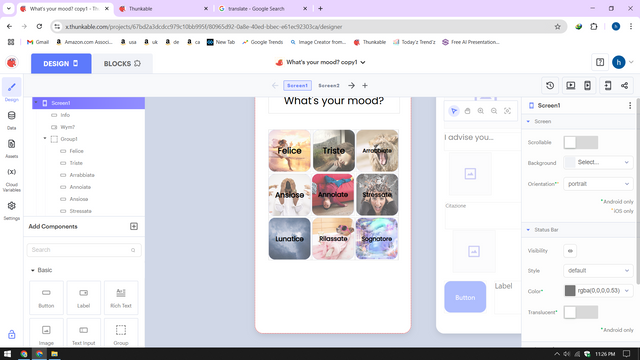Click Rich Text component tile
This screenshot has width=640, height=360.
(121, 298)
